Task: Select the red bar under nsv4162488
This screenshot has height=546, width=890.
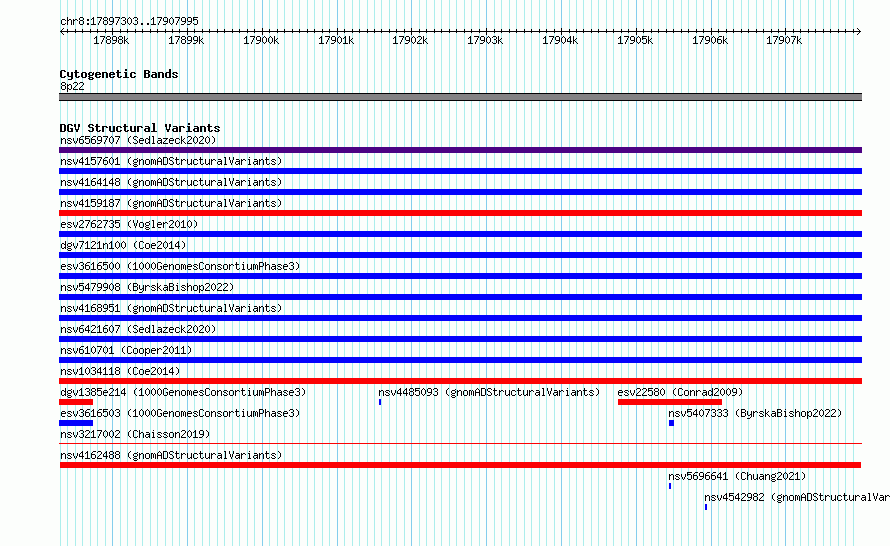Action: [x=460, y=465]
